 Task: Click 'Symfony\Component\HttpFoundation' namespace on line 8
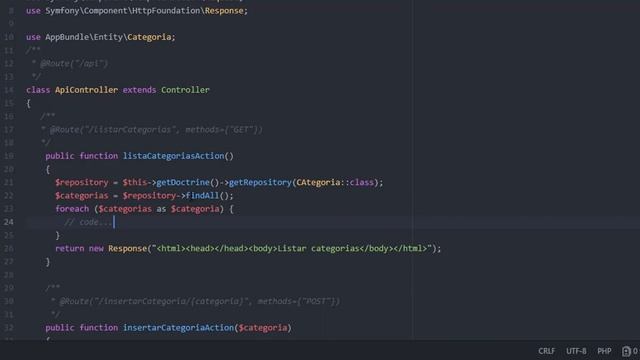pyautogui.click(x=122, y=11)
